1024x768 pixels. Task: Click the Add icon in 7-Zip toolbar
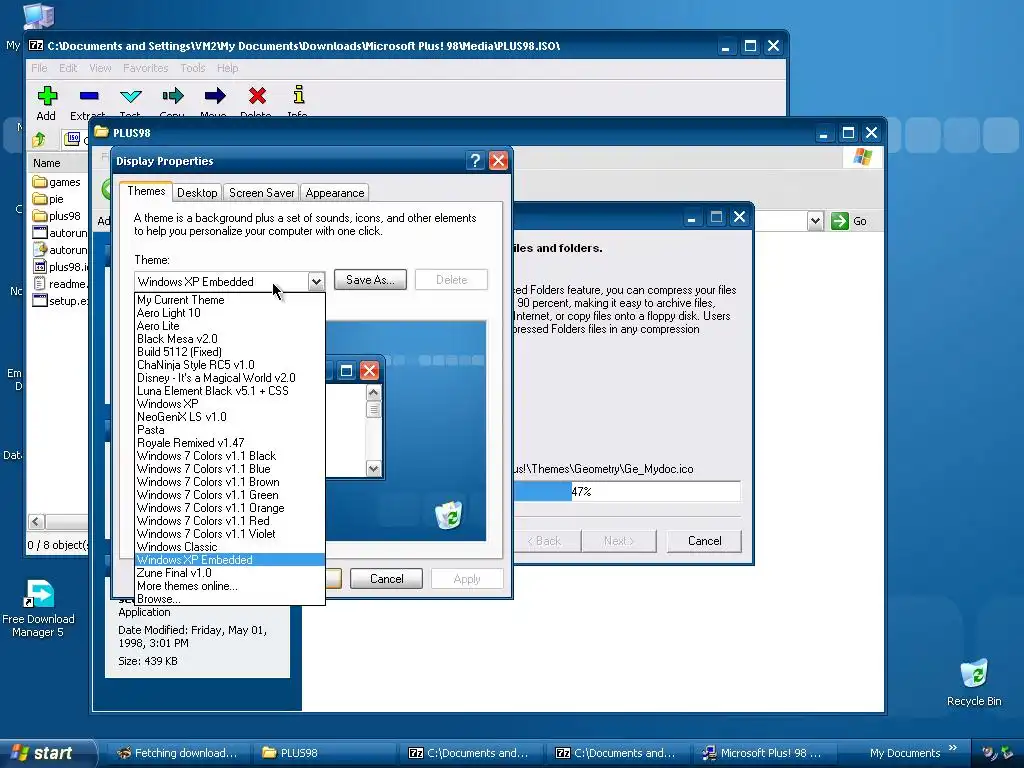46,96
